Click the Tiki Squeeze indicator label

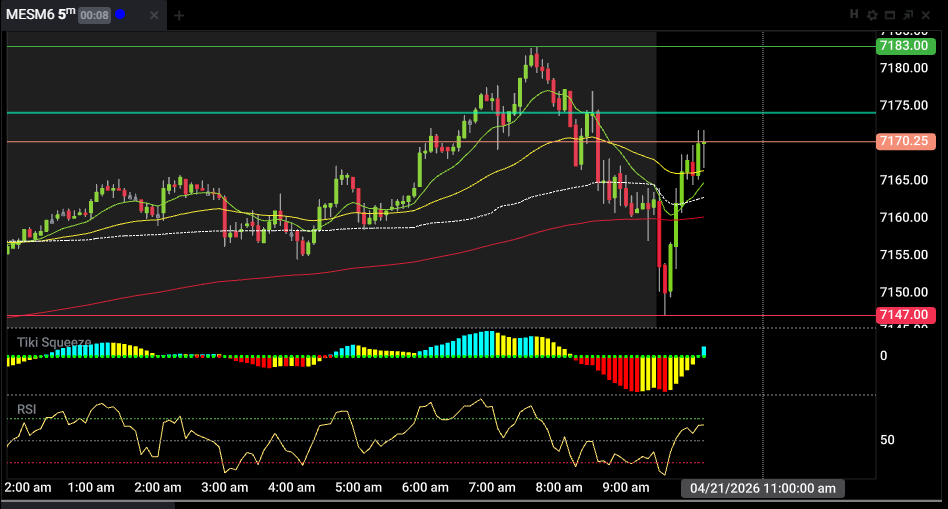pos(54,342)
